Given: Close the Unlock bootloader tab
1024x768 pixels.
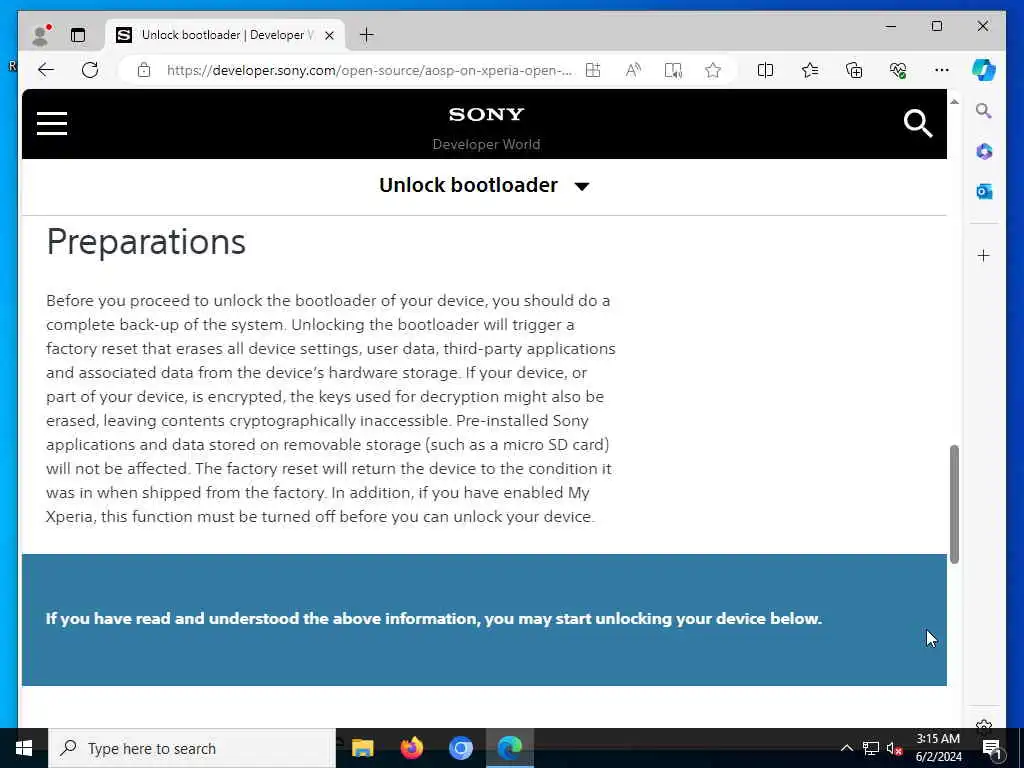Looking at the screenshot, I should point(329,35).
